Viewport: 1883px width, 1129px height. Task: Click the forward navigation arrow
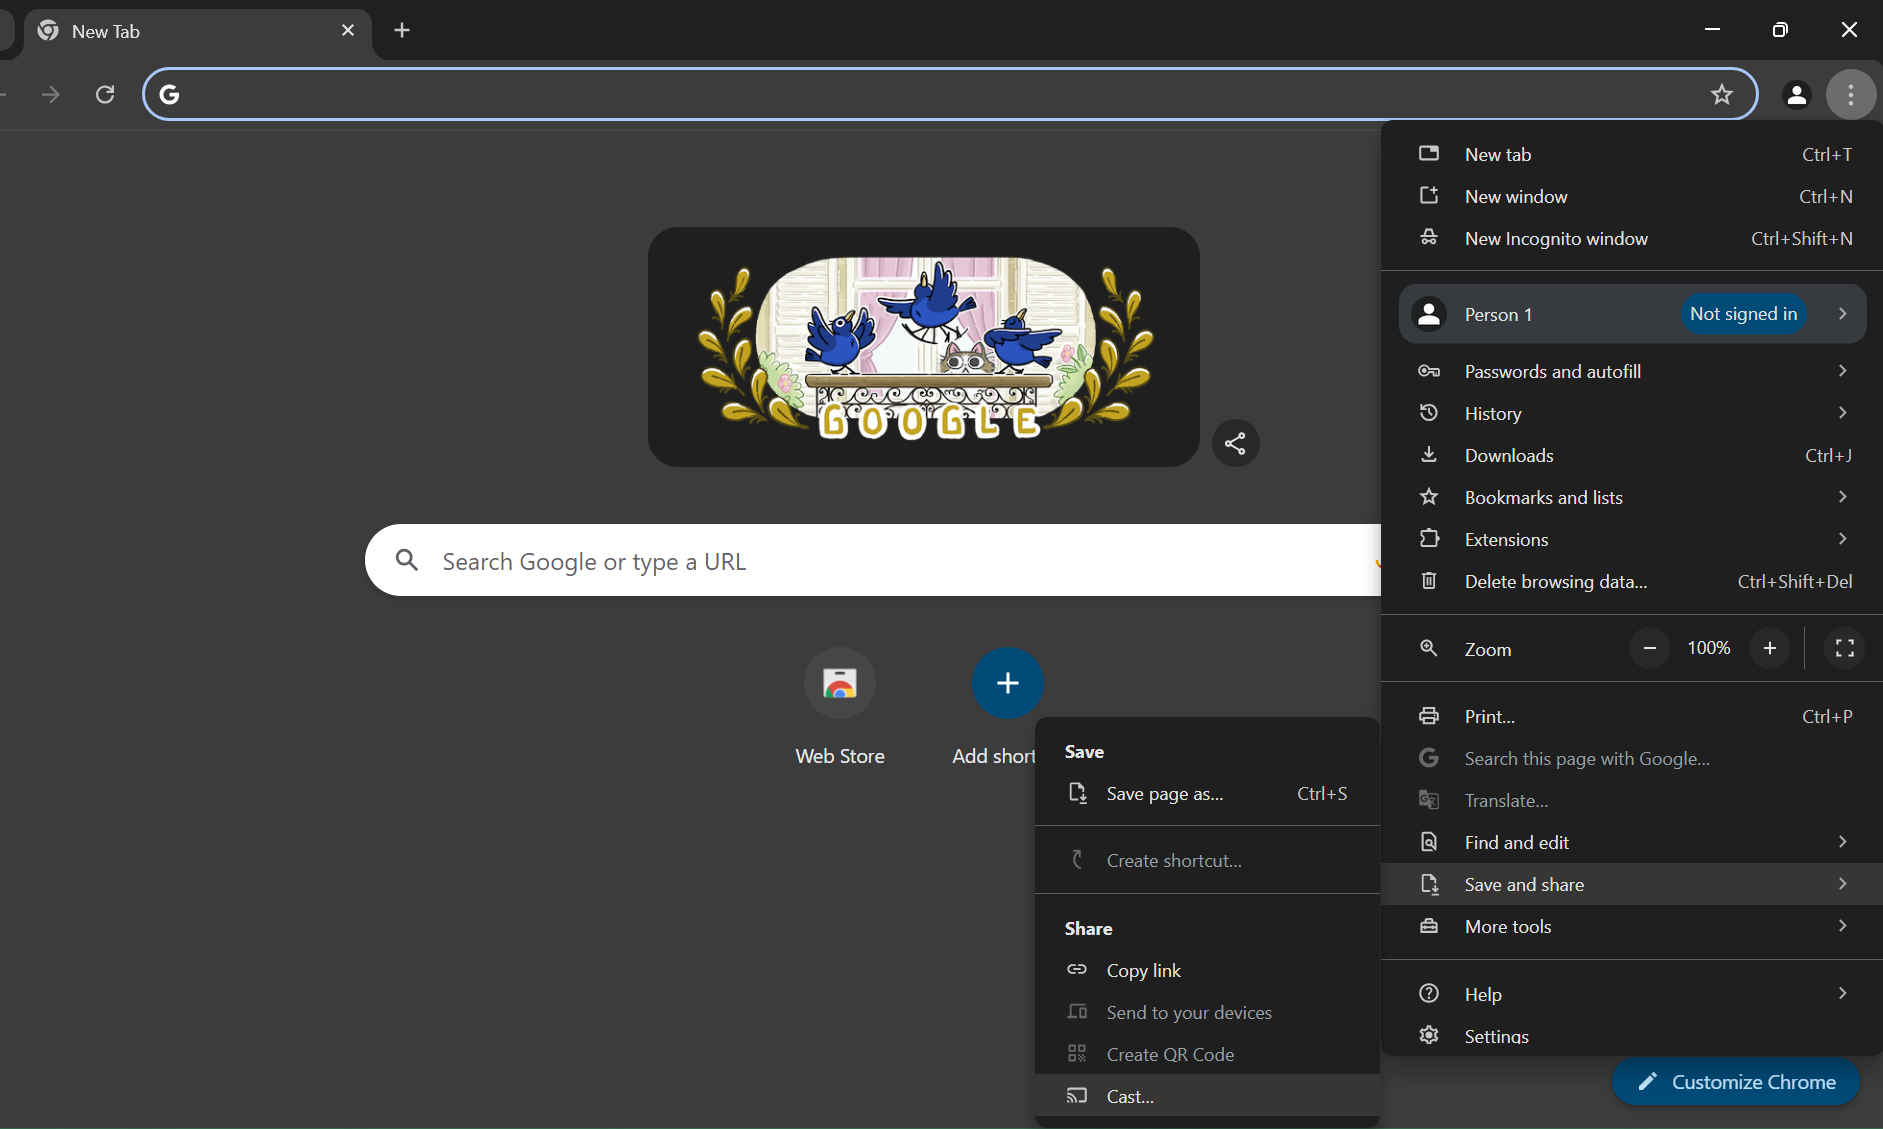pyautogui.click(x=51, y=94)
